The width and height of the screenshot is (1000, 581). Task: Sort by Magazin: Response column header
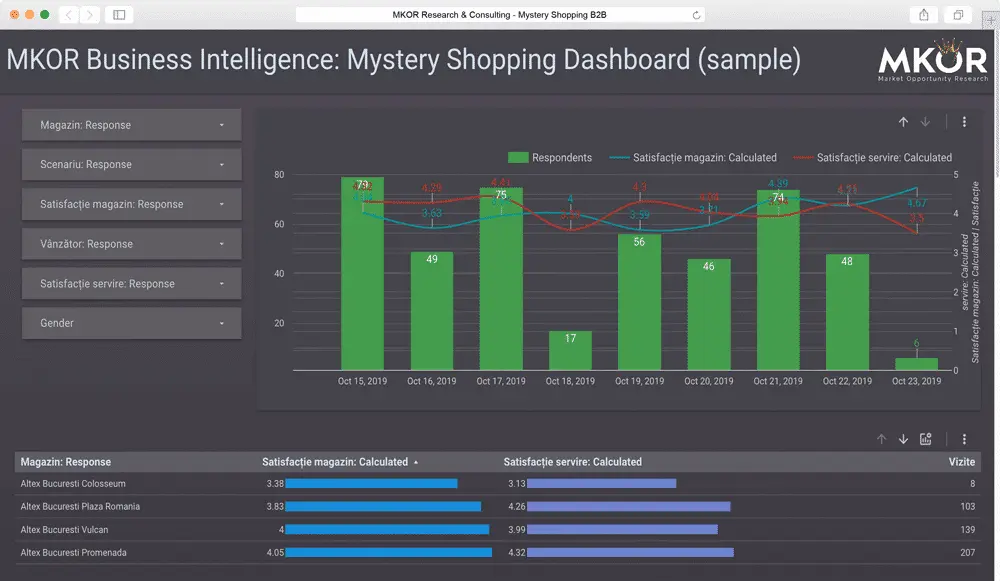pos(66,462)
